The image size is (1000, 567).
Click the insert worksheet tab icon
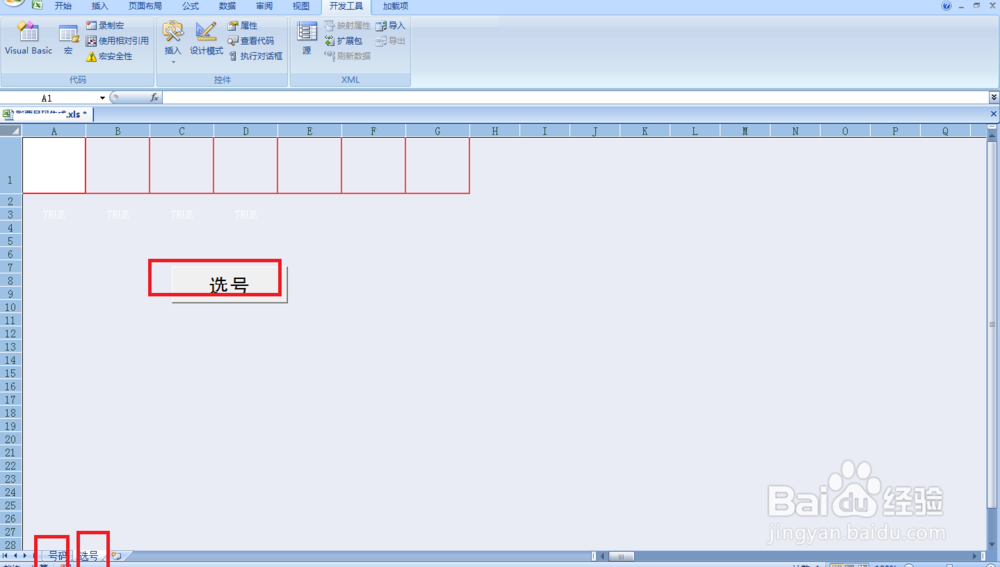point(116,556)
